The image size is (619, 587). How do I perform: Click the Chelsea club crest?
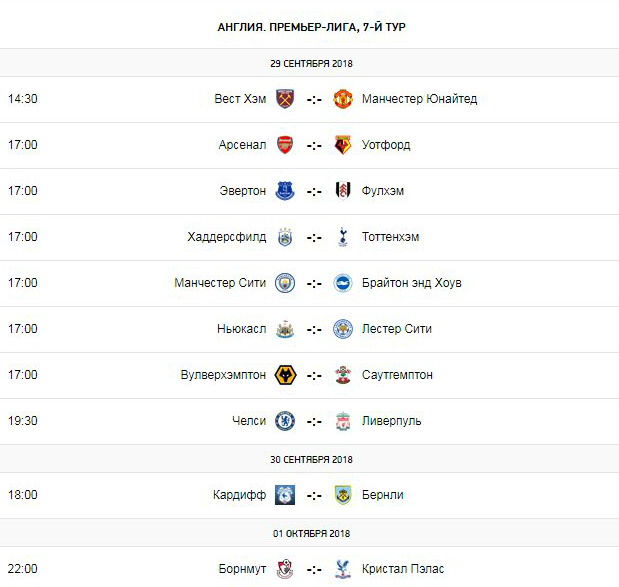[285, 421]
